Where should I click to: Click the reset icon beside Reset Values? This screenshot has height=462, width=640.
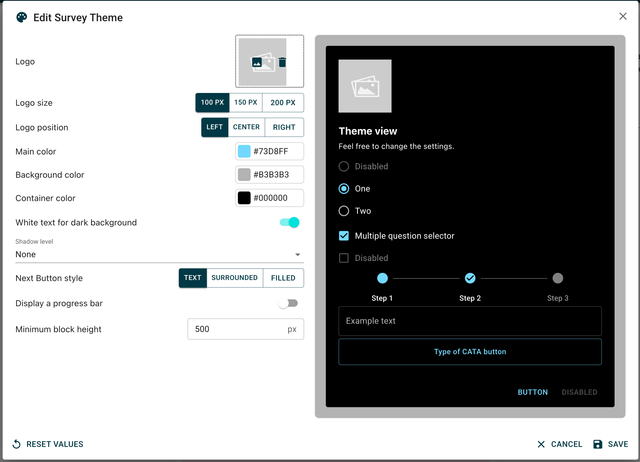(x=16, y=444)
